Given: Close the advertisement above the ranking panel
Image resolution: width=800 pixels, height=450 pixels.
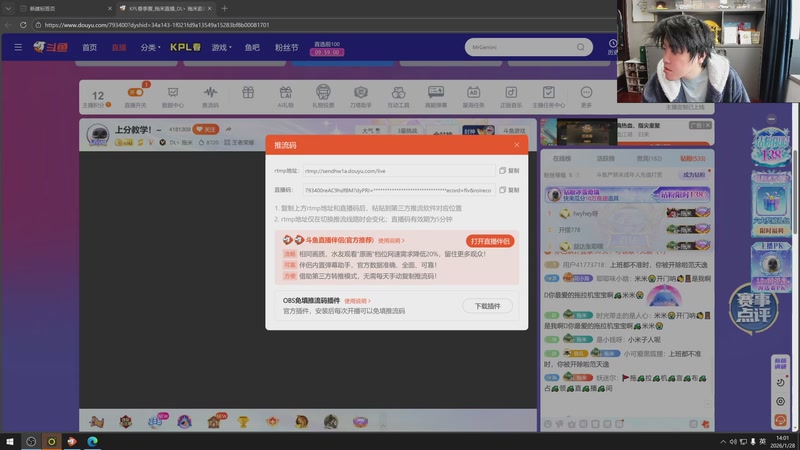Looking at the screenshot, I should [x=708, y=125].
